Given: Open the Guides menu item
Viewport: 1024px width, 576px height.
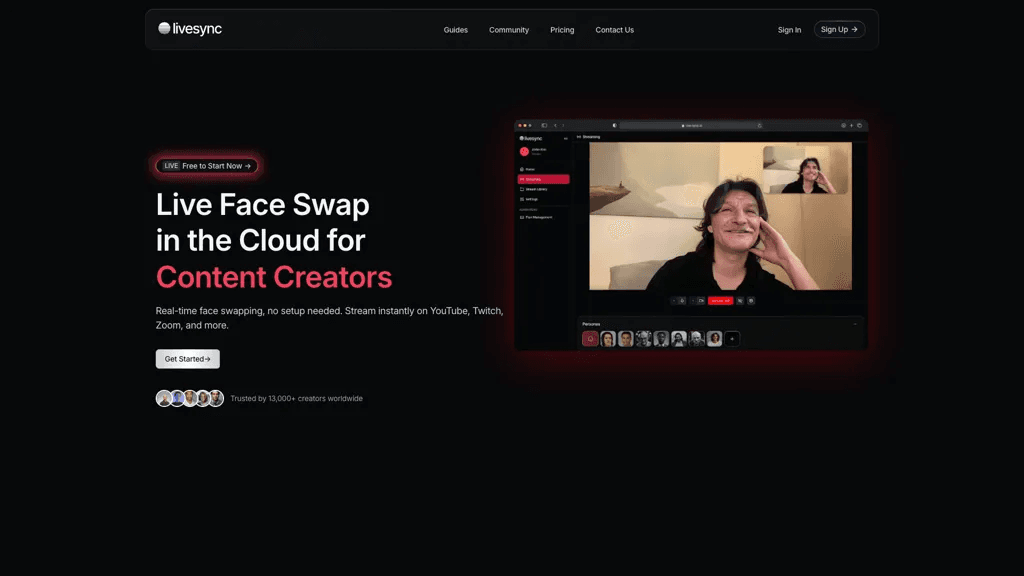Looking at the screenshot, I should (x=455, y=30).
